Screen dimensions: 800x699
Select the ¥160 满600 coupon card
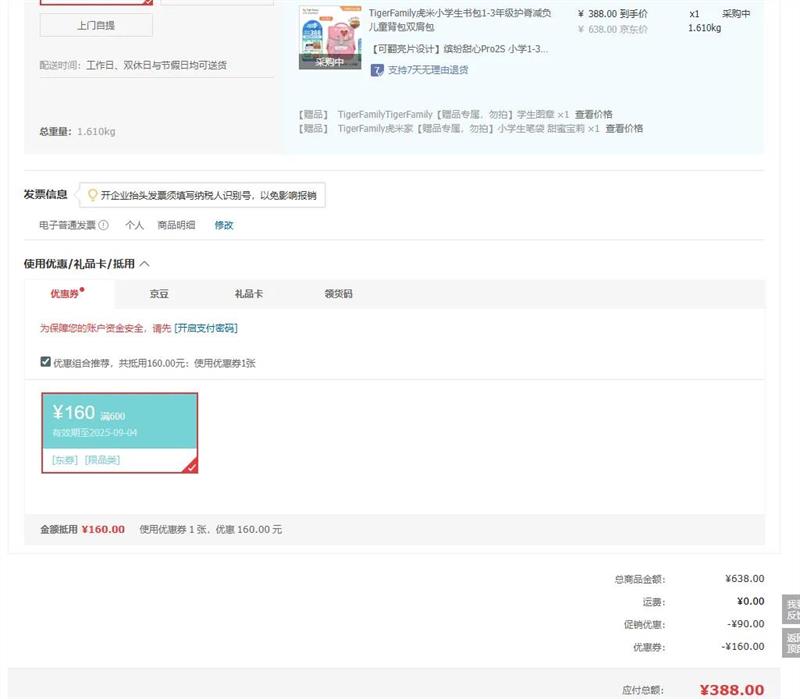coord(119,432)
